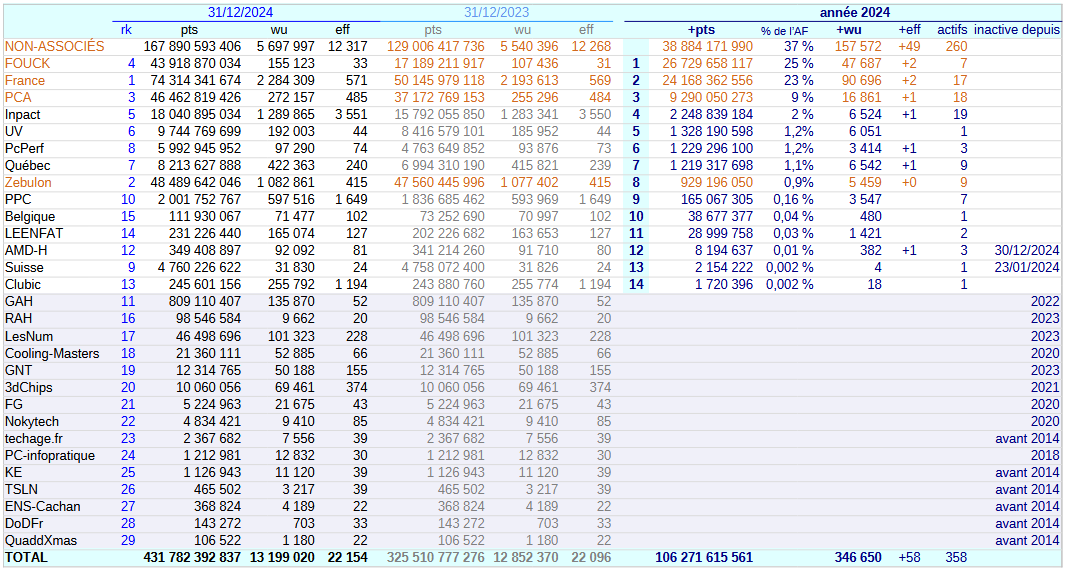
Task: Select the PC-infopratique team name
Action: click(x=50, y=455)
